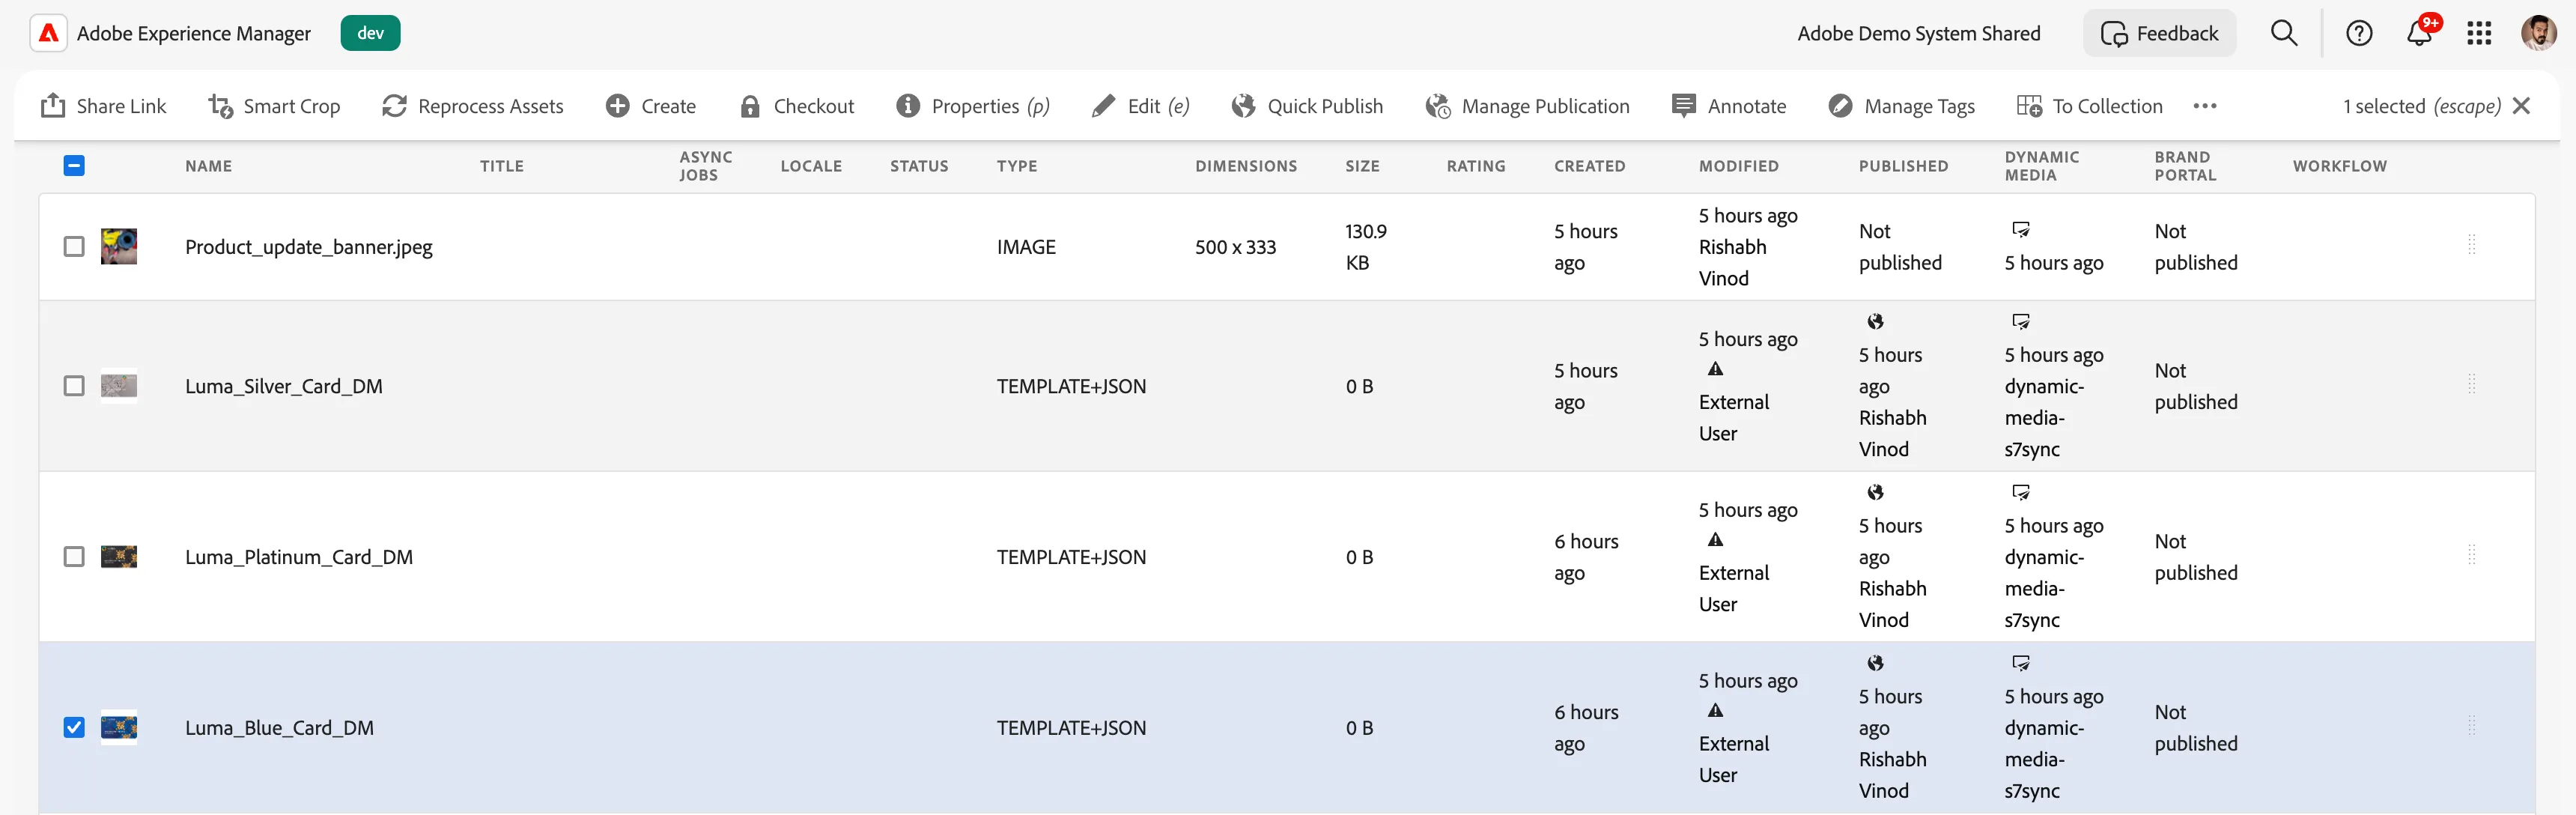Click To Collection action

coord(2090,106)
